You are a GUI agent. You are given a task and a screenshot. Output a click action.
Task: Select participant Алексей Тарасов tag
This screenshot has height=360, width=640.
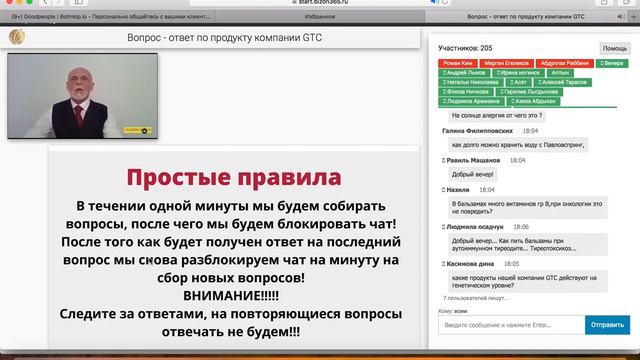562,82
